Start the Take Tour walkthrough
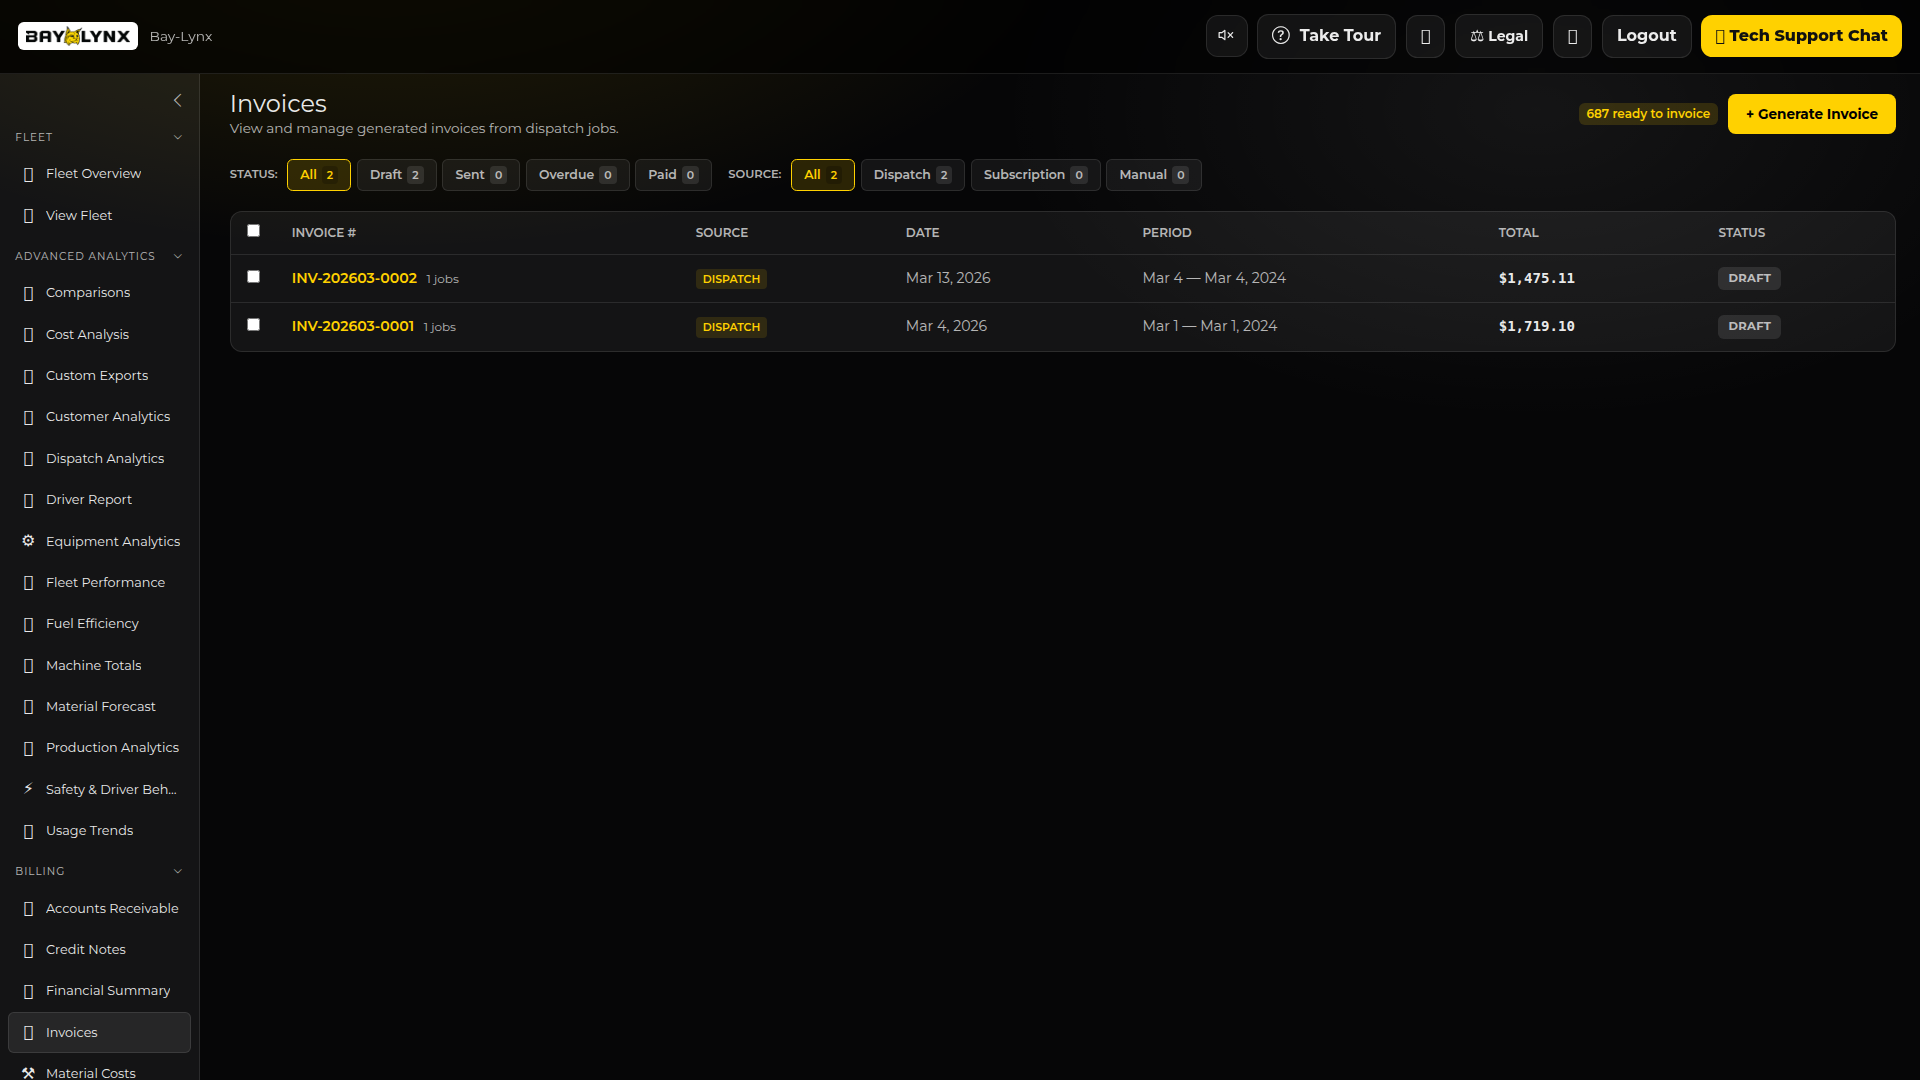The height and width of the screenshot is (1080, 1920). 1326,36
